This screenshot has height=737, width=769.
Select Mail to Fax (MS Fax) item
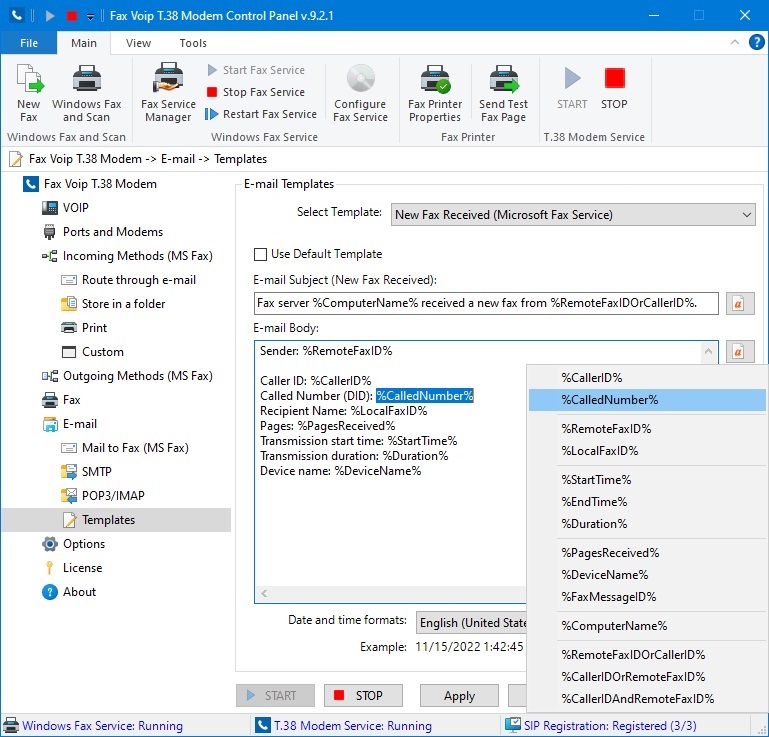click(x=125, y=448)
